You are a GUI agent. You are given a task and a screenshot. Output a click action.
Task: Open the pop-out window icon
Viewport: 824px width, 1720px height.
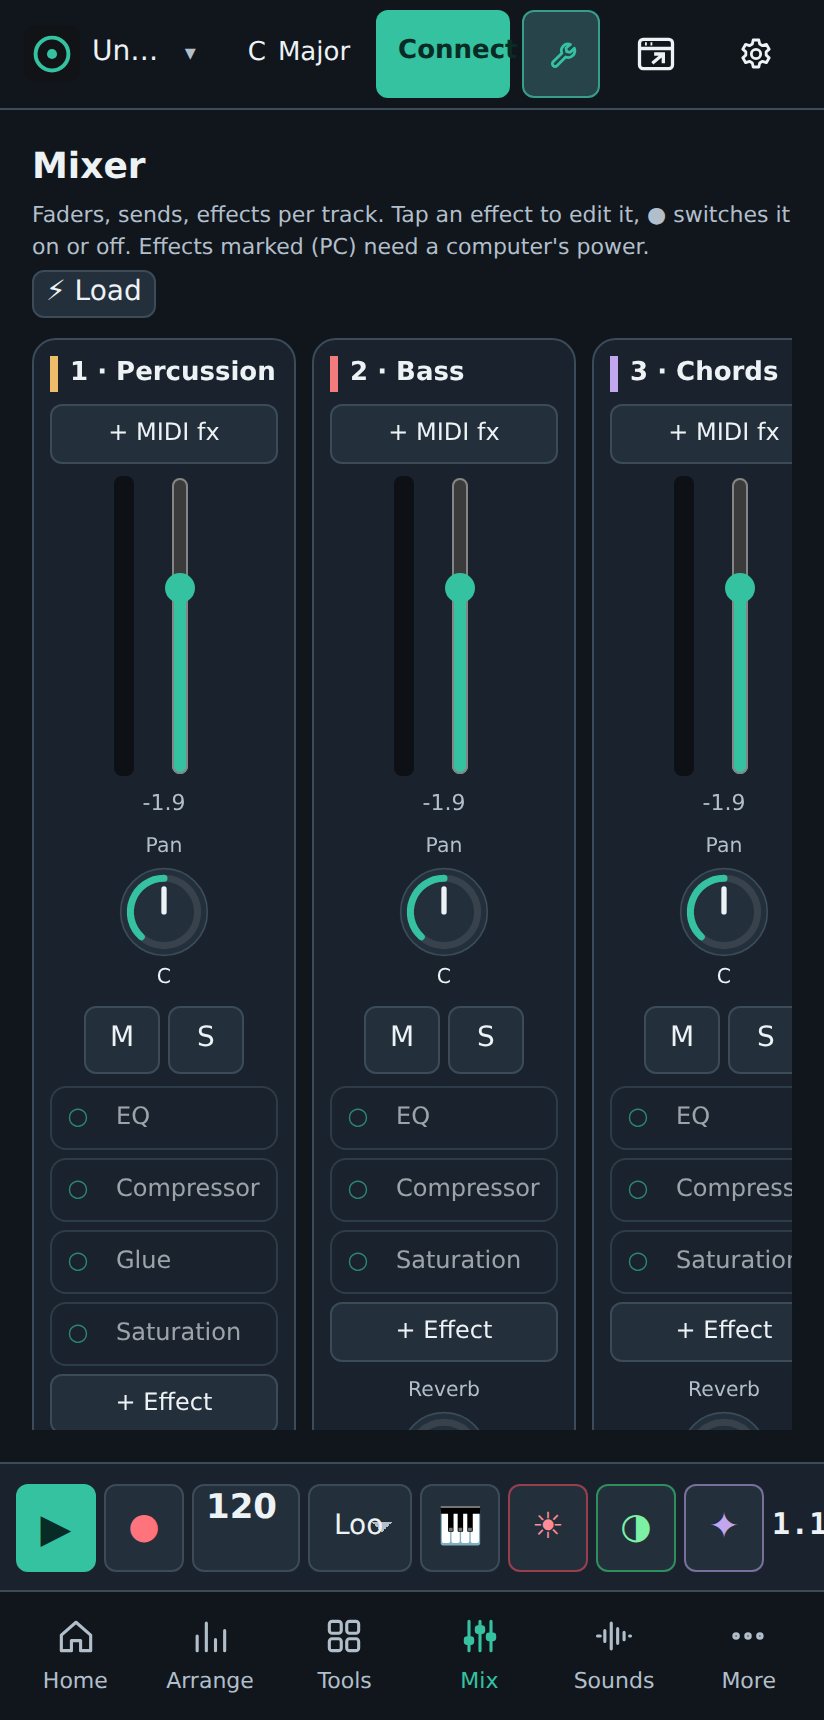click(656, 54)
